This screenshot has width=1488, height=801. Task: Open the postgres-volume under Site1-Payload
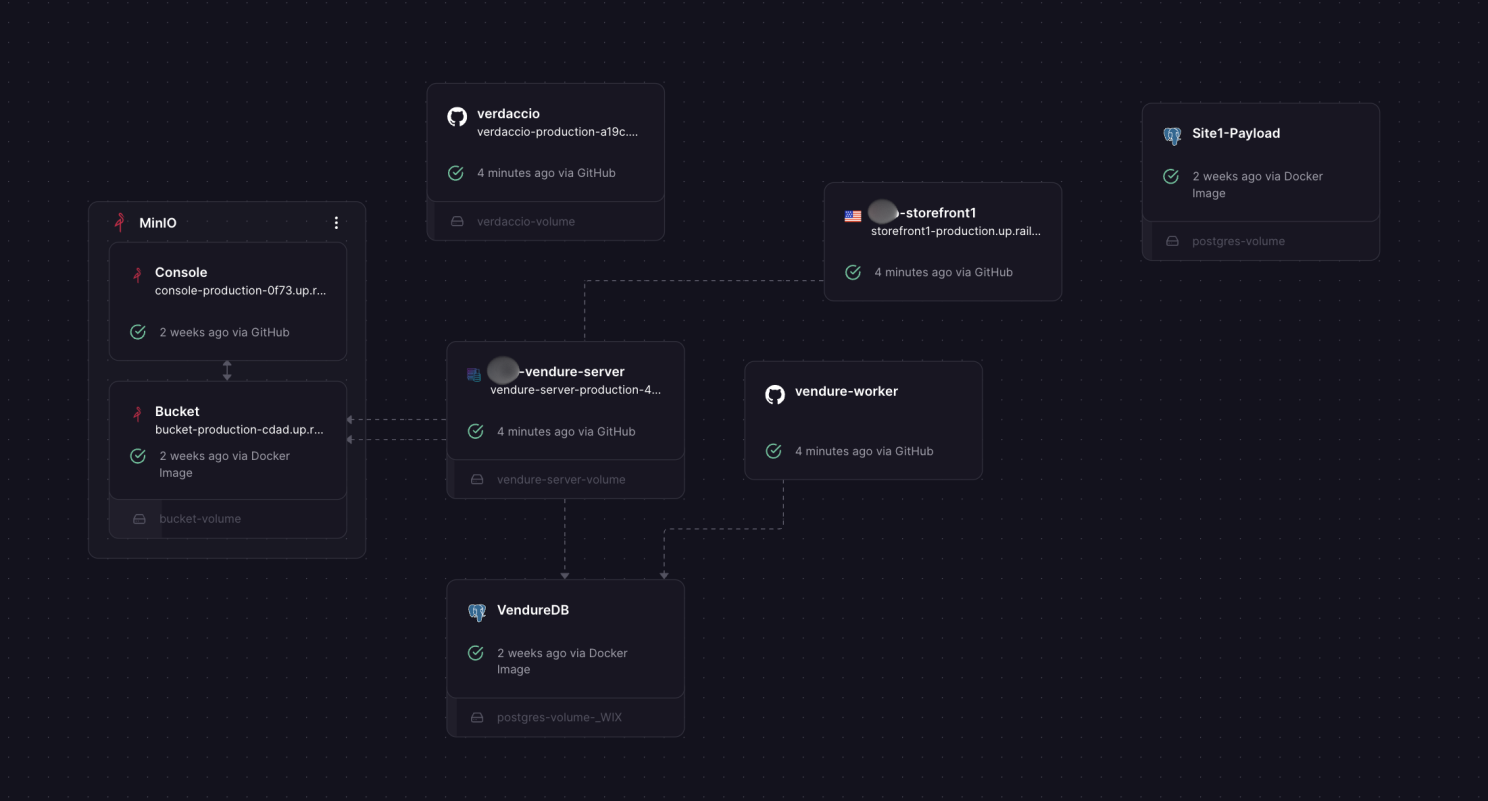(1238, 241)
